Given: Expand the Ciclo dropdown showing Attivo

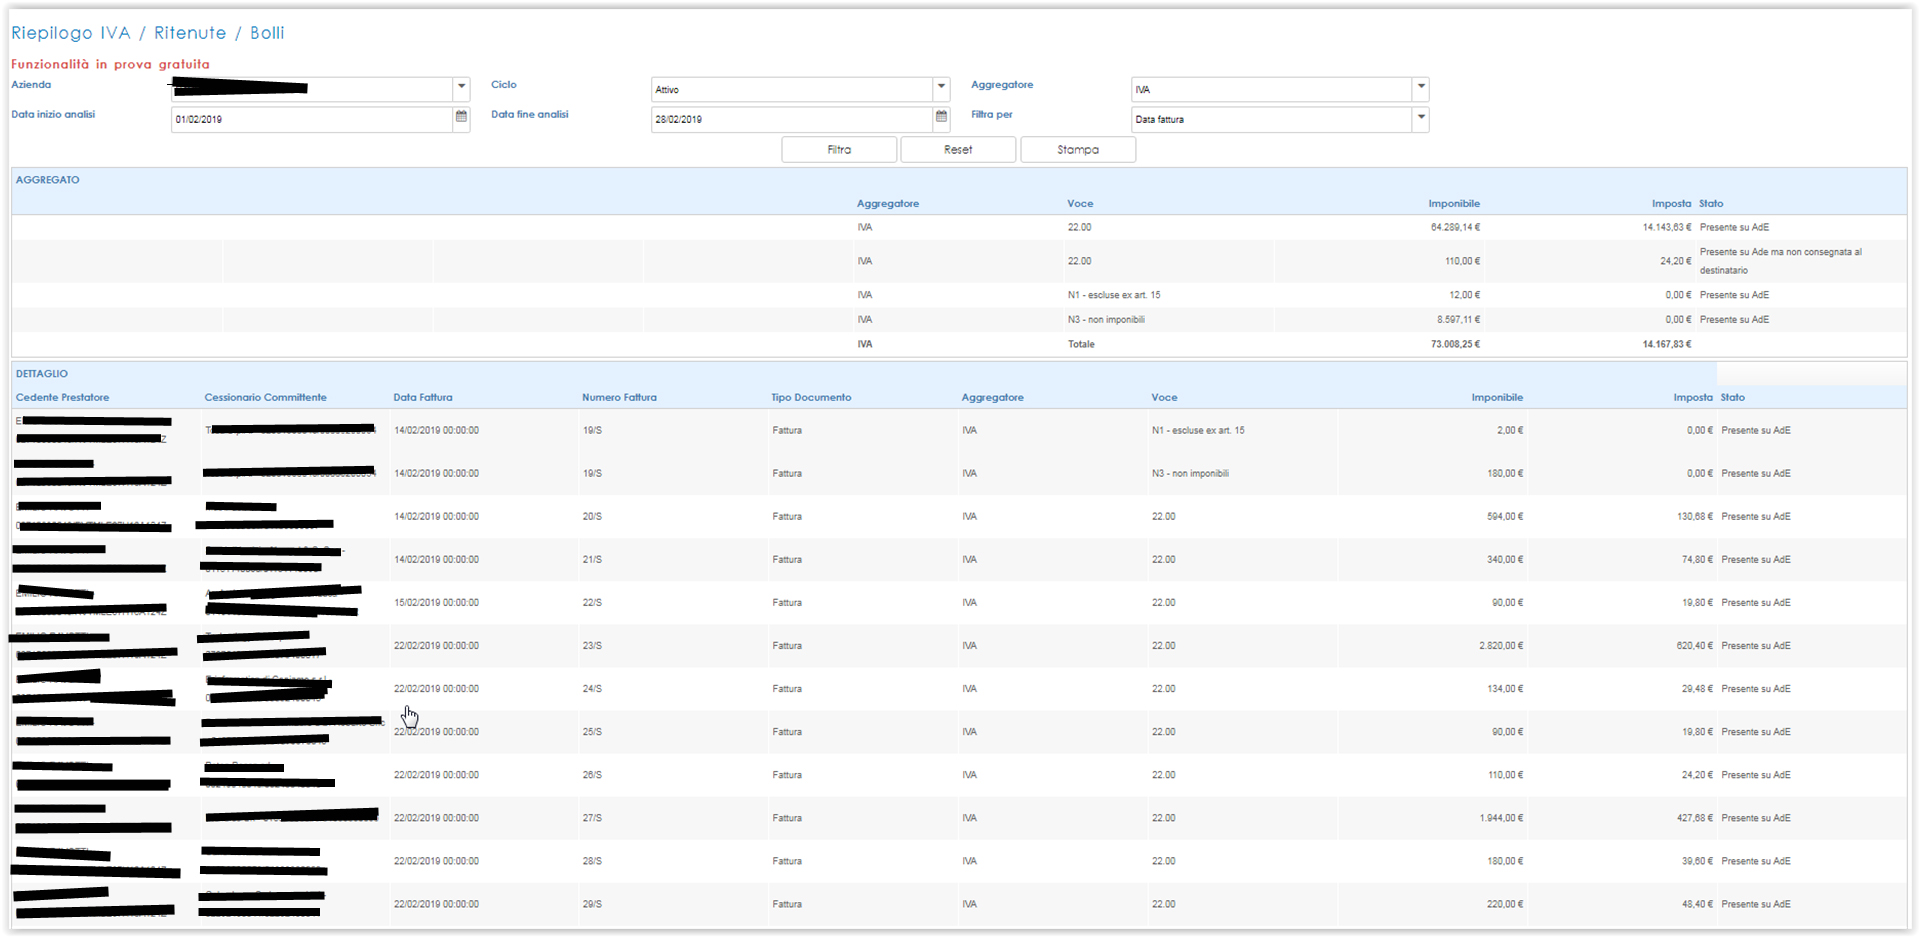Looking at the screenshot, I should (x=941, y=87).
